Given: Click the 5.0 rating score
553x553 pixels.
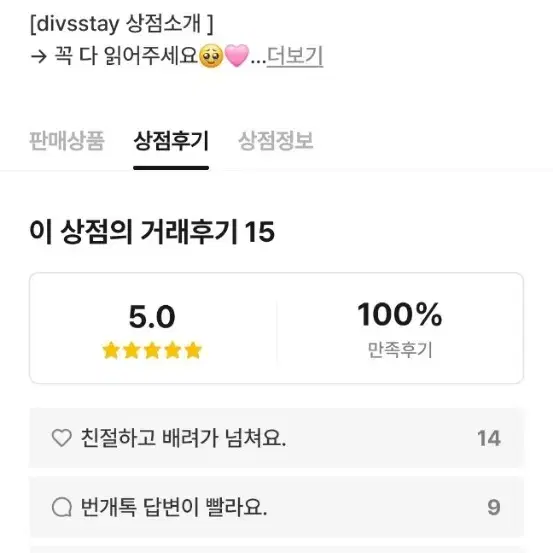Looking at the screenshot, I should (x=152, y=317).
